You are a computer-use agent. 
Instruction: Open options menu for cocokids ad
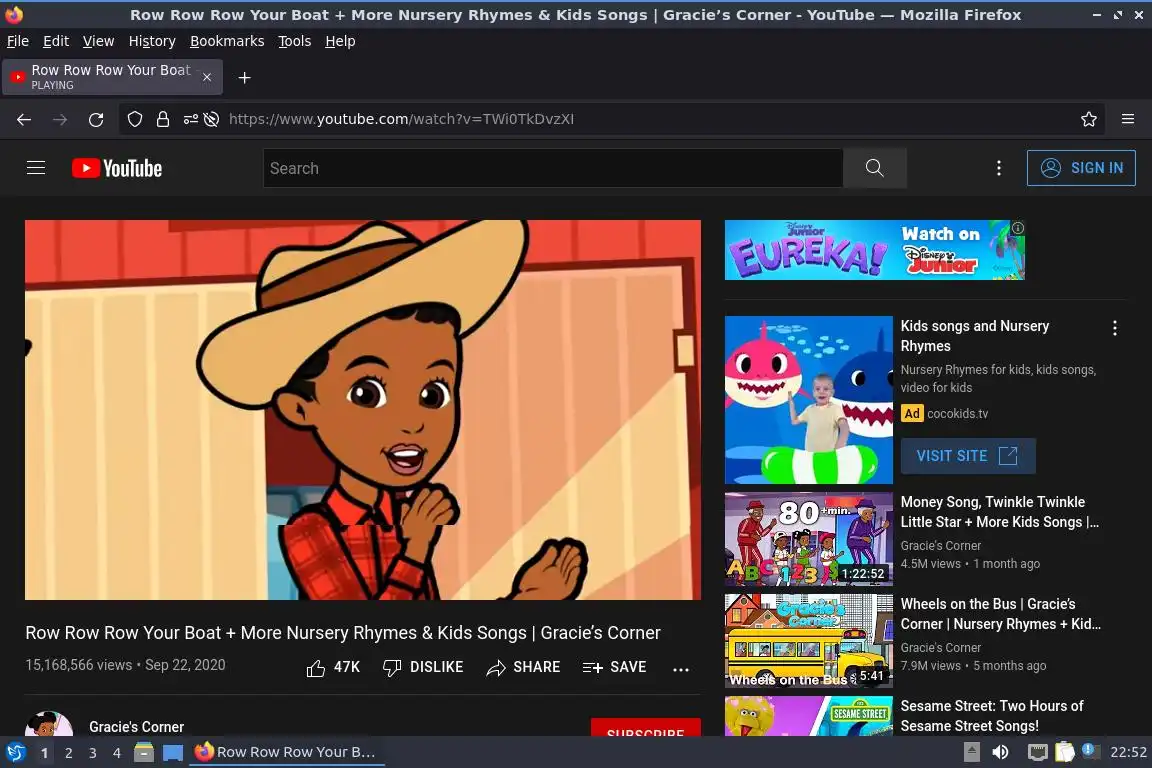tap(1115, 328)
